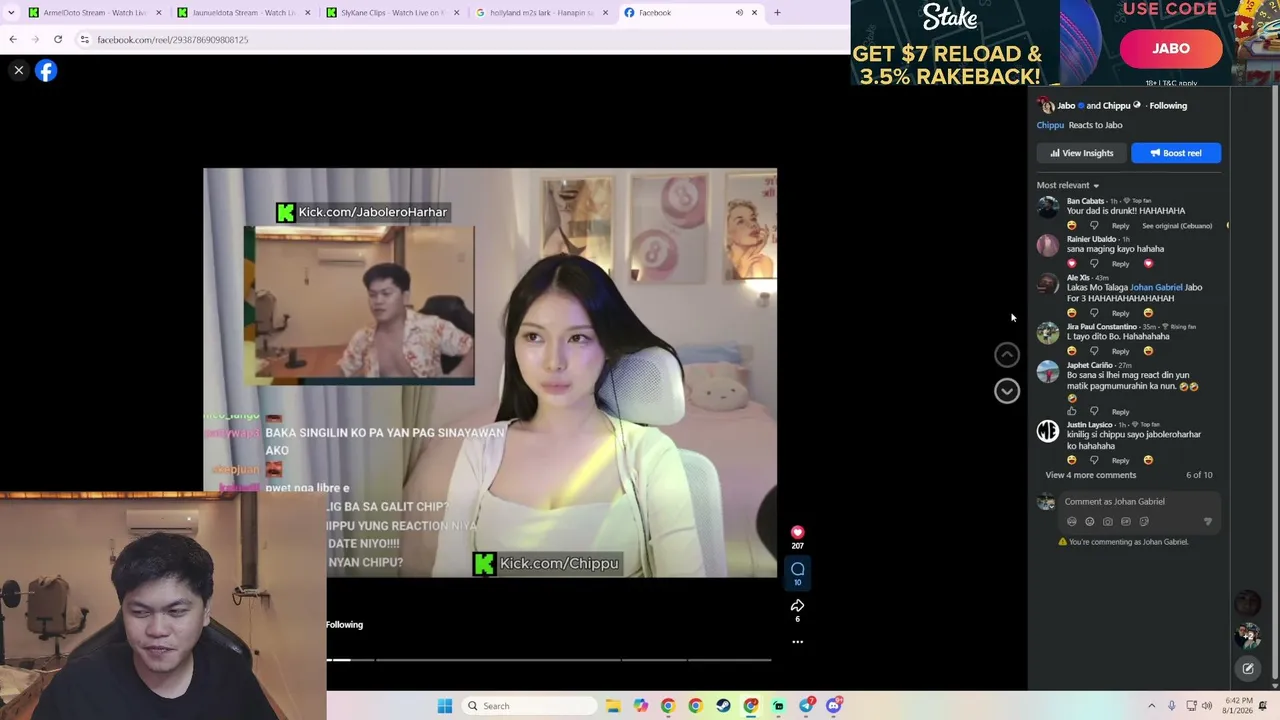
Task: View site information icon in address bar
Action: [x=85, y=39]
